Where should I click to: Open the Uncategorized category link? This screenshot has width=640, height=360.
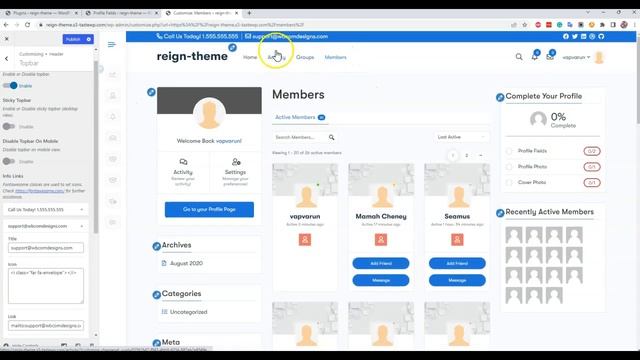pyautogui.click(x=189, y=312)
